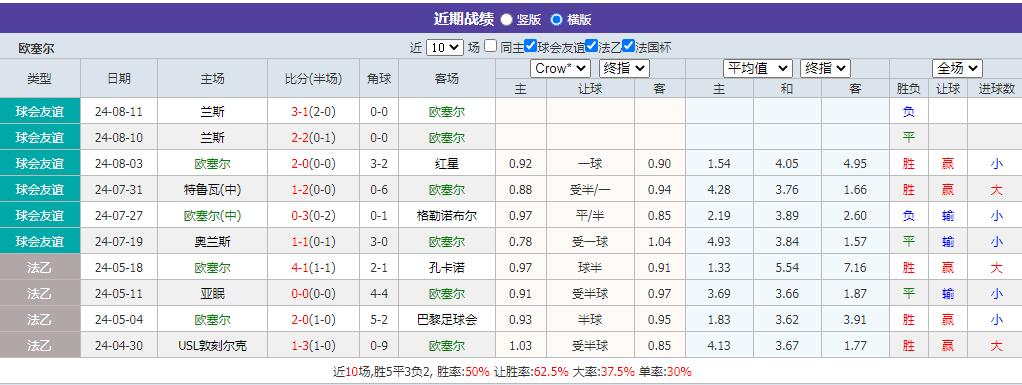Open the 2-2(0-1) score on 24-08-10
Image resolution: width=1022 pixels, height=385 pixels.
[x=313, y=137]
